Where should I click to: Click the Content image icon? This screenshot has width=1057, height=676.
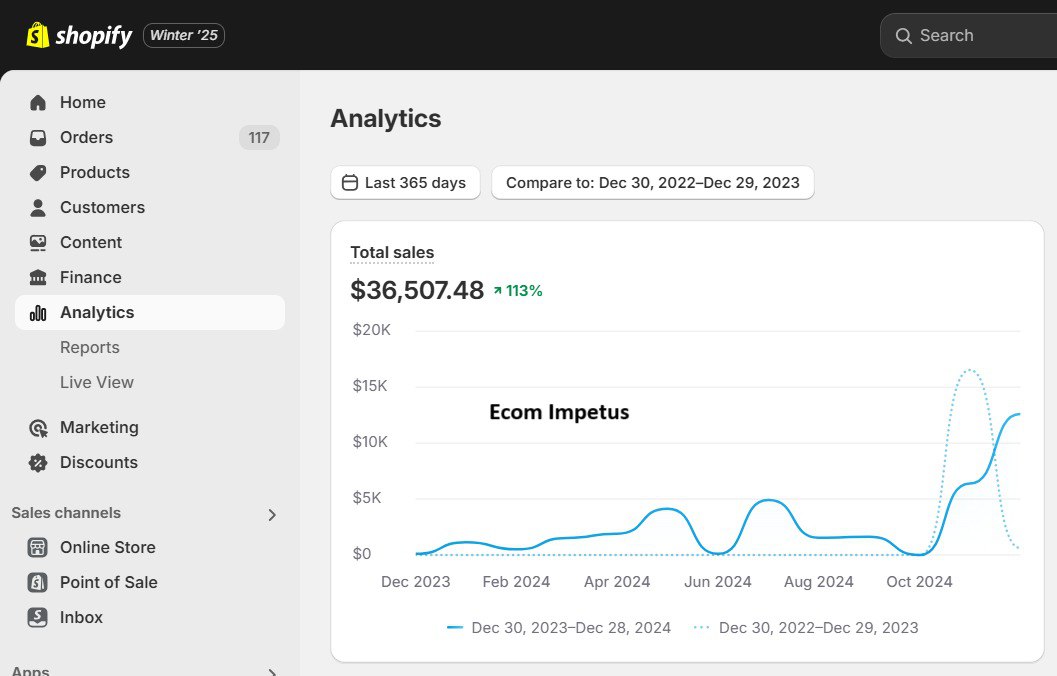coord(38,243)
